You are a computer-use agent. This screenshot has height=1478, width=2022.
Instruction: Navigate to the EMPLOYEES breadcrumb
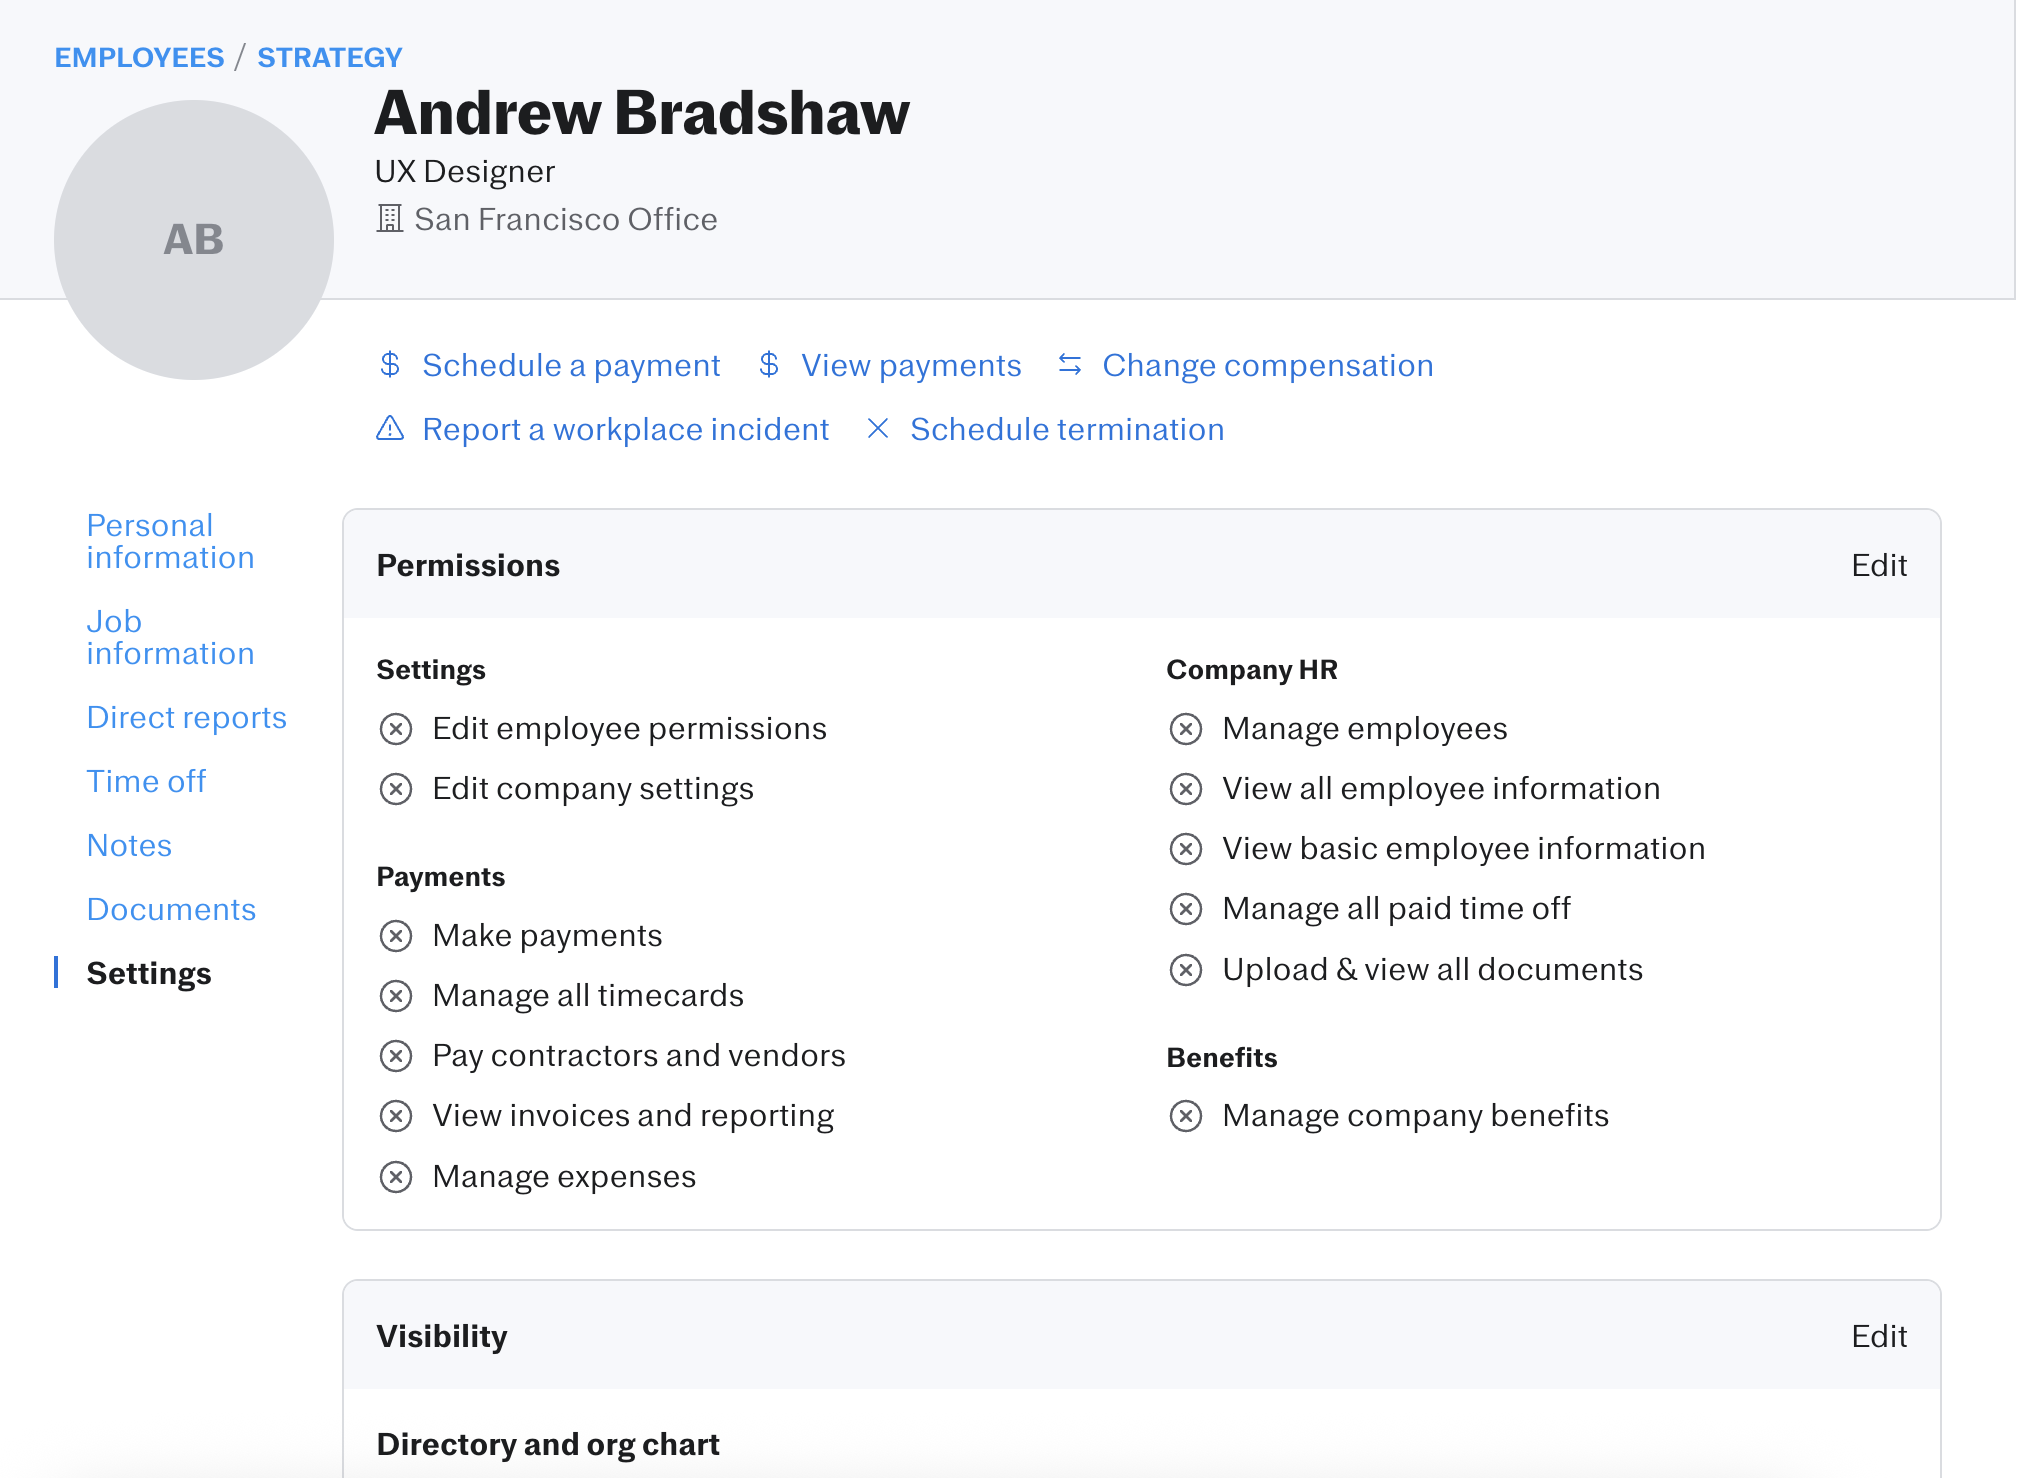[x=139, y=57]
